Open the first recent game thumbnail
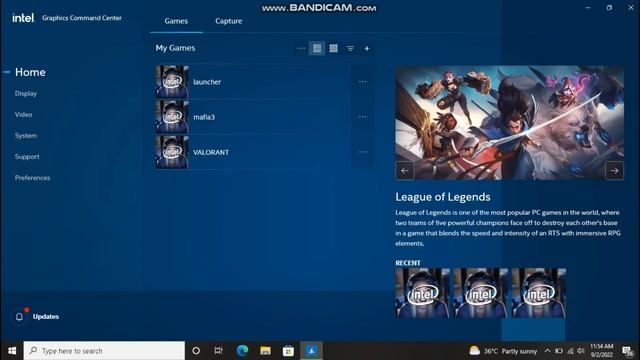This screenshot has width=640, height=360. [x=422, y=293]
